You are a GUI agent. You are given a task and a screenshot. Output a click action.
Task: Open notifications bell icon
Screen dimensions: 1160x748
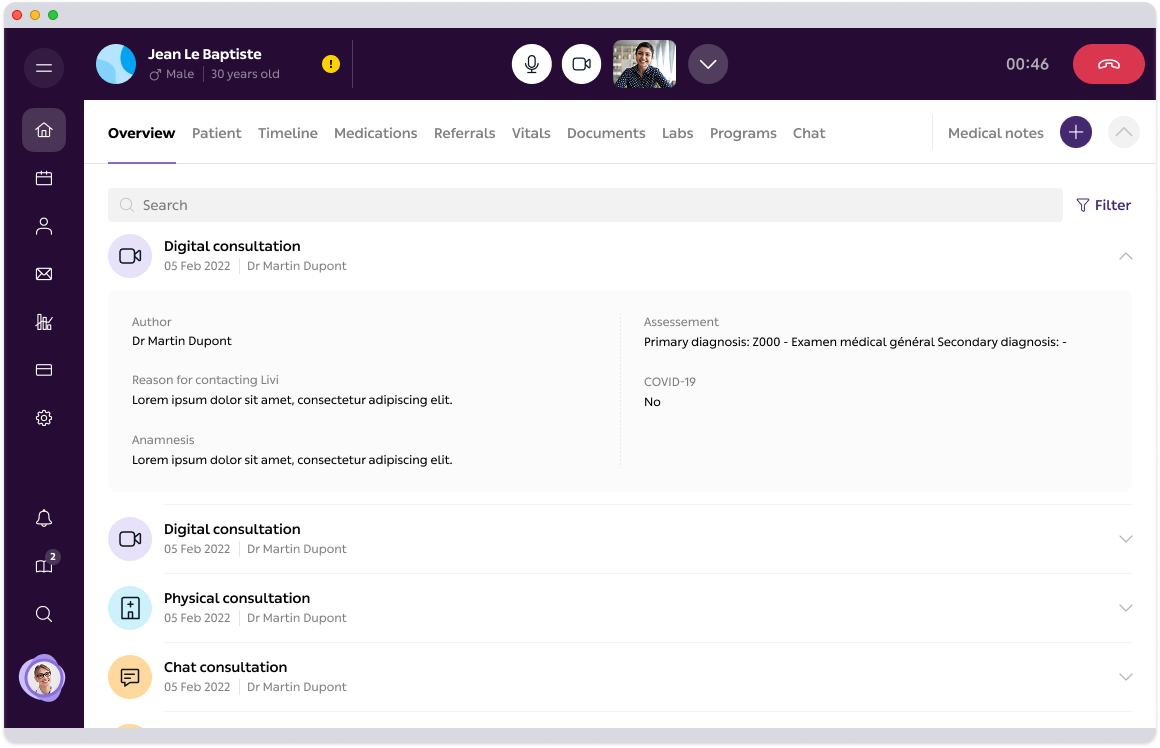44,518
